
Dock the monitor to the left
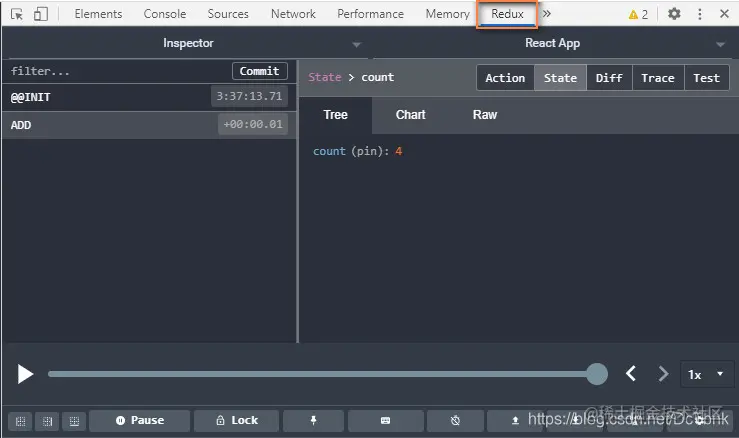pyautogui.click(x=21, y=421)
